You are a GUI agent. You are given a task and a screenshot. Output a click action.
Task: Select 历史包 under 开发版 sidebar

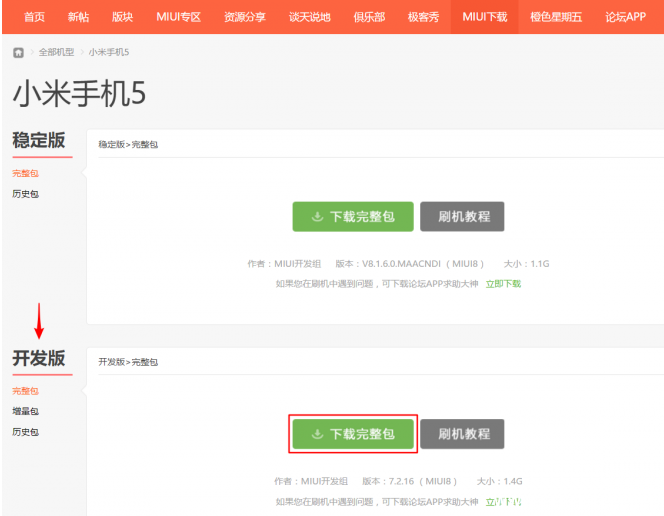point(25,432)
